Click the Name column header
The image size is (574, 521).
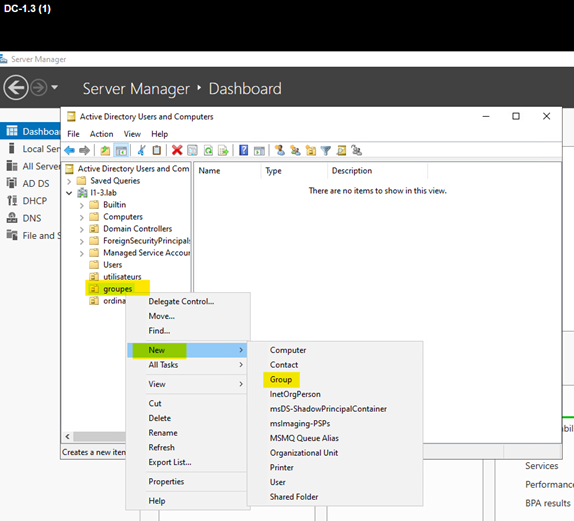click(227, 171)
